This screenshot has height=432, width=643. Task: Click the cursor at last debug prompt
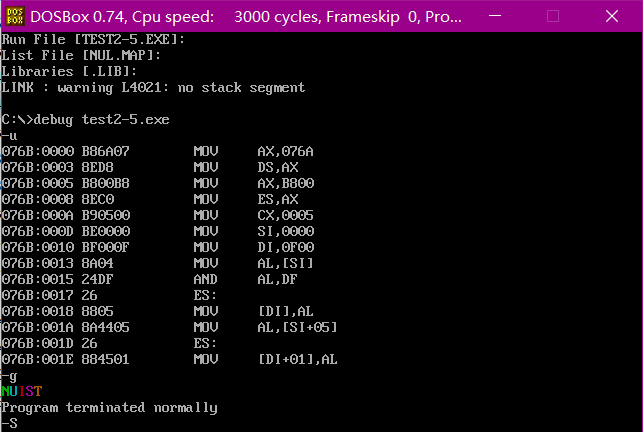[x=14, y=424]
